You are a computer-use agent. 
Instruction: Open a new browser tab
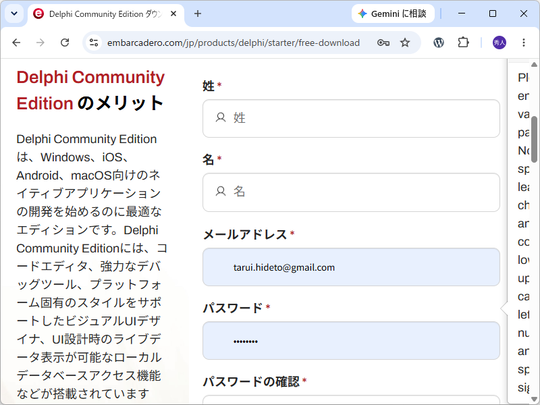[197, 14]
